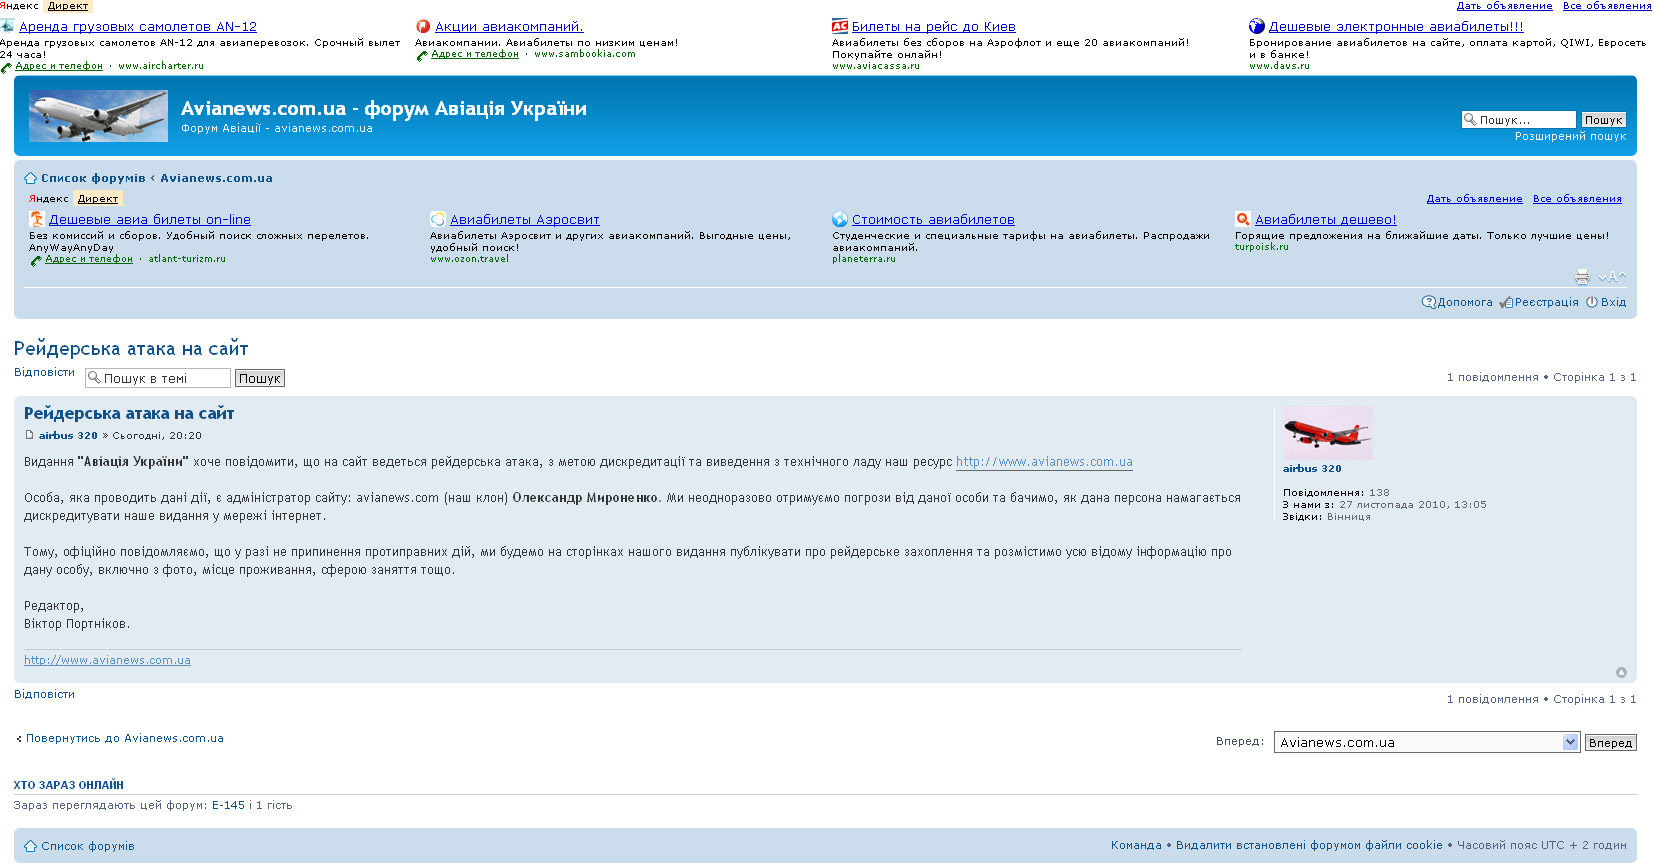
Task: Click the airplane logo in forum header
Action: click(x=98, y=116)
